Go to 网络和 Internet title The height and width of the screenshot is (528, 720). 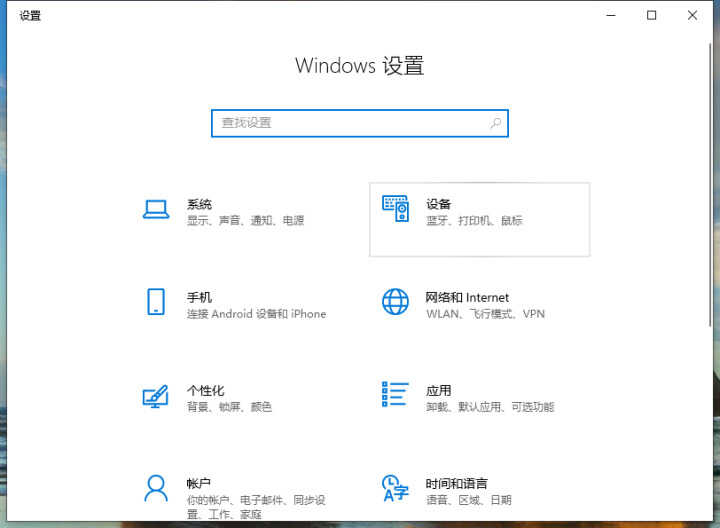click(x=467, y=297)
